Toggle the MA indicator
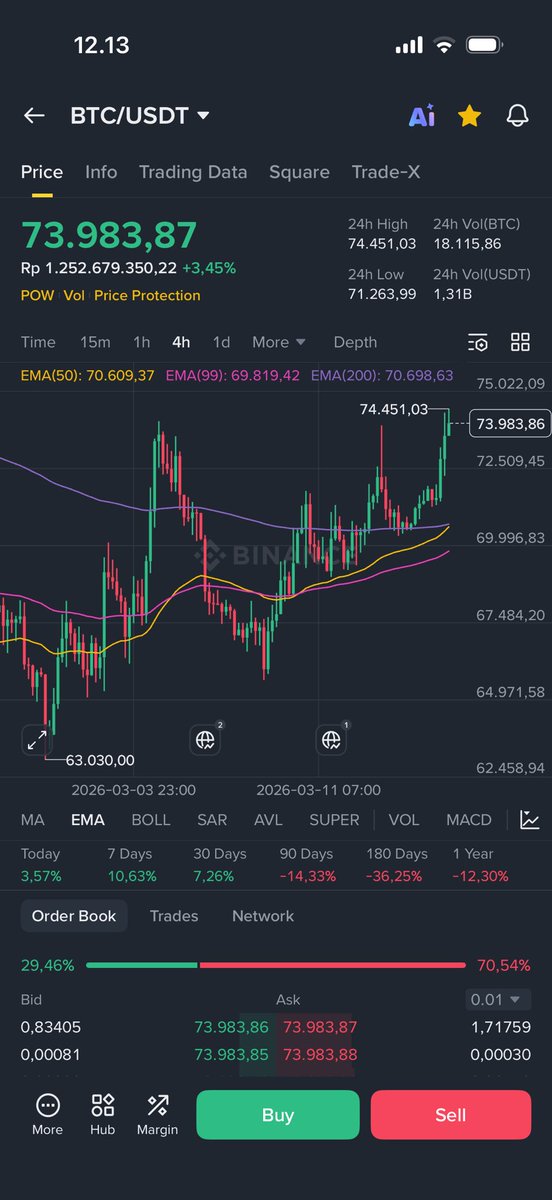The image size is (552, 1200). [33, 820]
